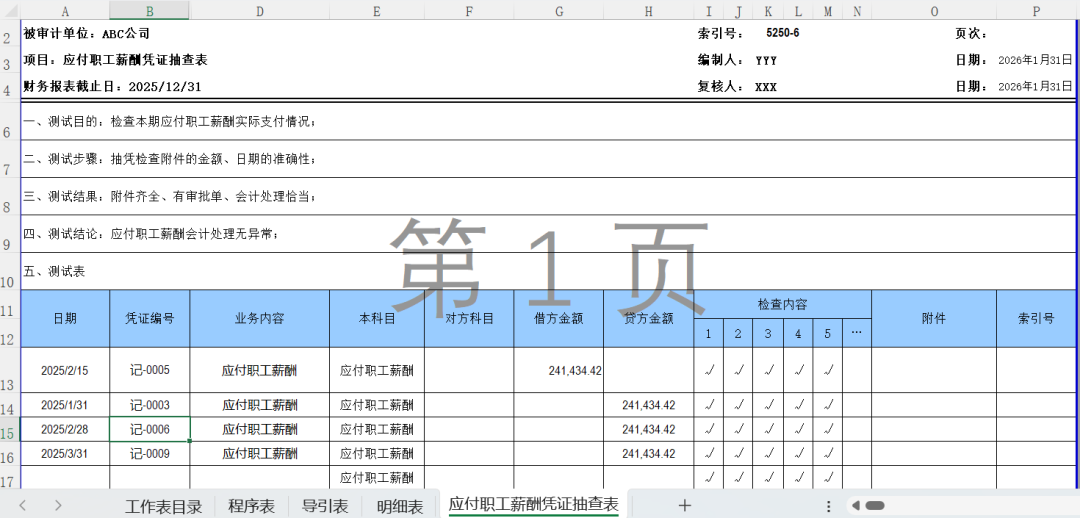The width and height of the screenshot is (1080, 518).
Task: Click cell 财务报表截止日：2025/12/31
Action: pyautogui.click(x=112, y=87)
